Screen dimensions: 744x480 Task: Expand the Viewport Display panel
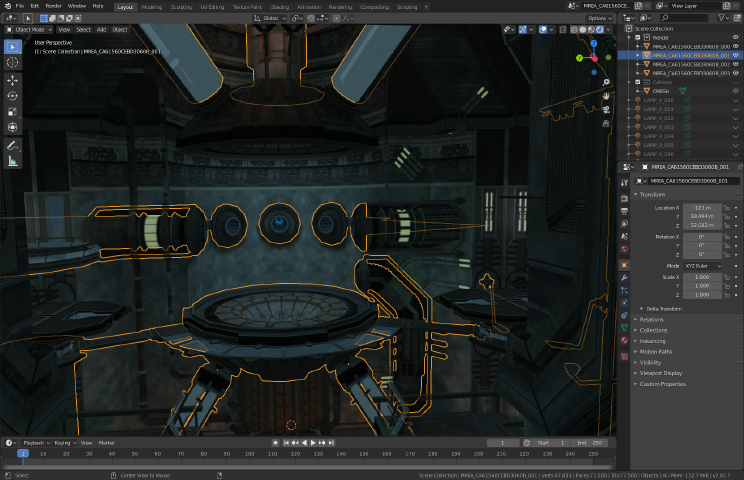coord(661,373)
